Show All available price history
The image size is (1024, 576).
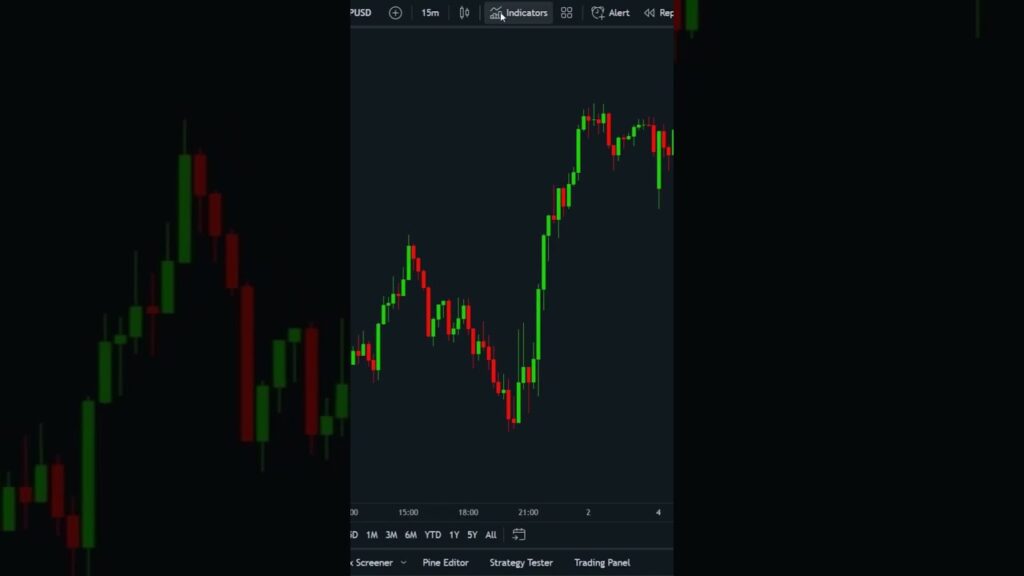[x=491, y=535]
